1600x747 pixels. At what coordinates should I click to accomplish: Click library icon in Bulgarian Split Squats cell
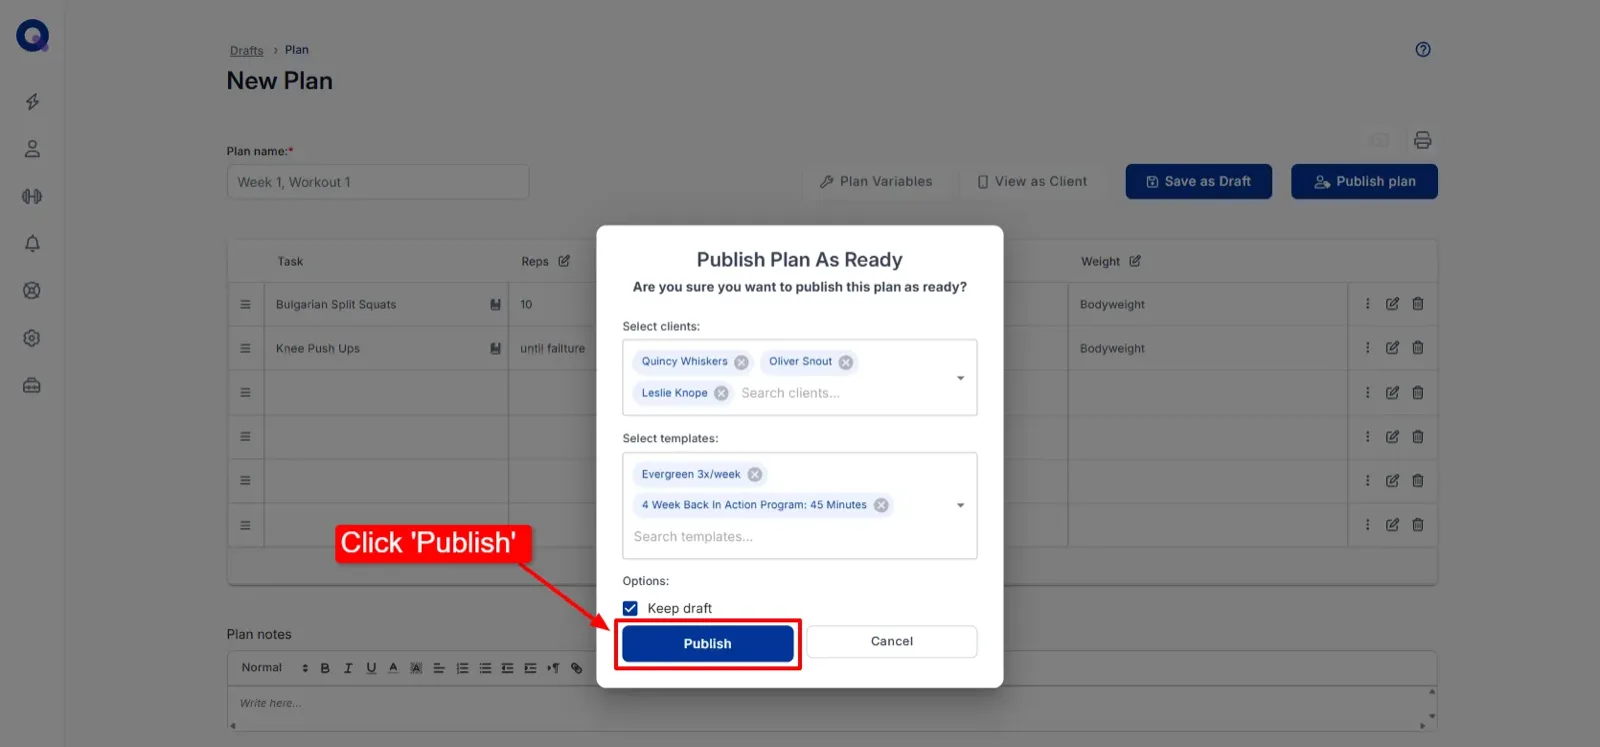[x=495, y=304]
